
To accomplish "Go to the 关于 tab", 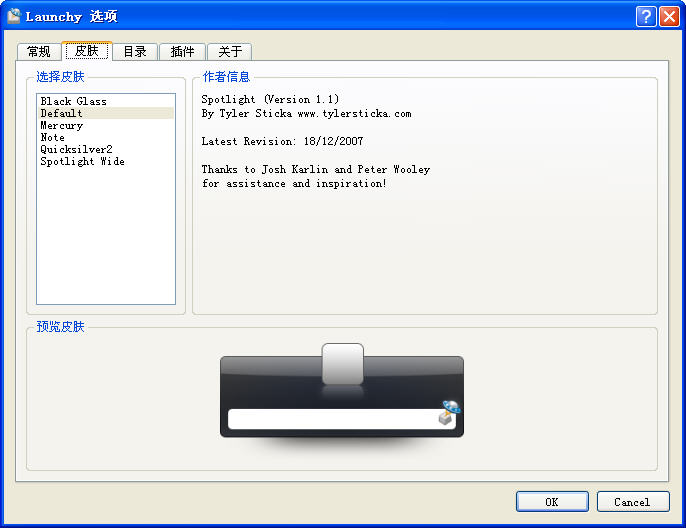I will click(230, 52).
